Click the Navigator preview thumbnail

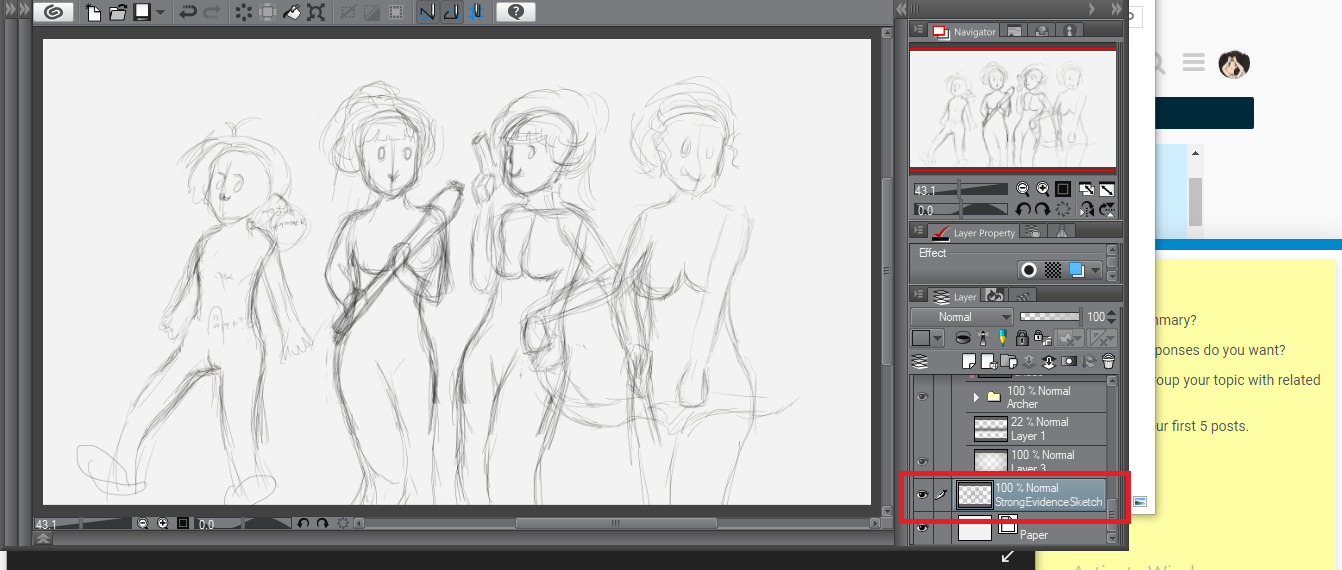click(1012, 108)
